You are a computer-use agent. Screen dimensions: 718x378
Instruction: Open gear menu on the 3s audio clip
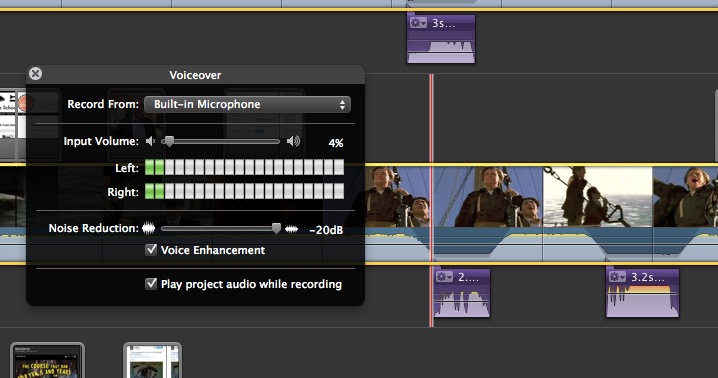(x=418, y=22)
